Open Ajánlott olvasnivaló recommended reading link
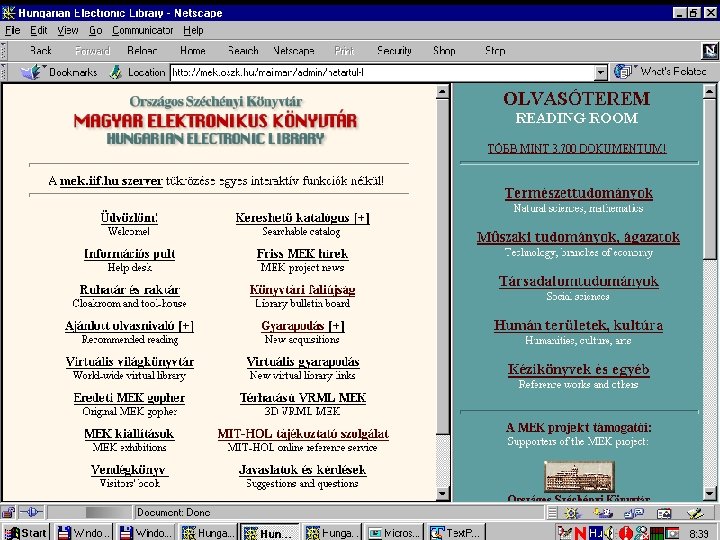 click(129, 326)
